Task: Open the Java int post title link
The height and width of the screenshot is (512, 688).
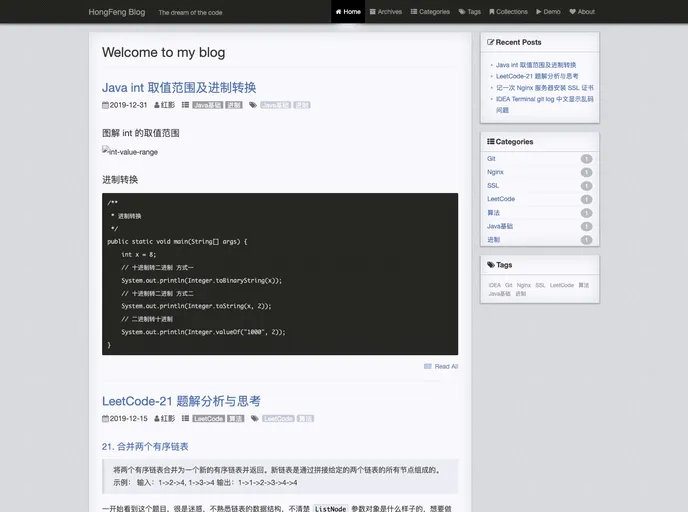Action: 179,87
